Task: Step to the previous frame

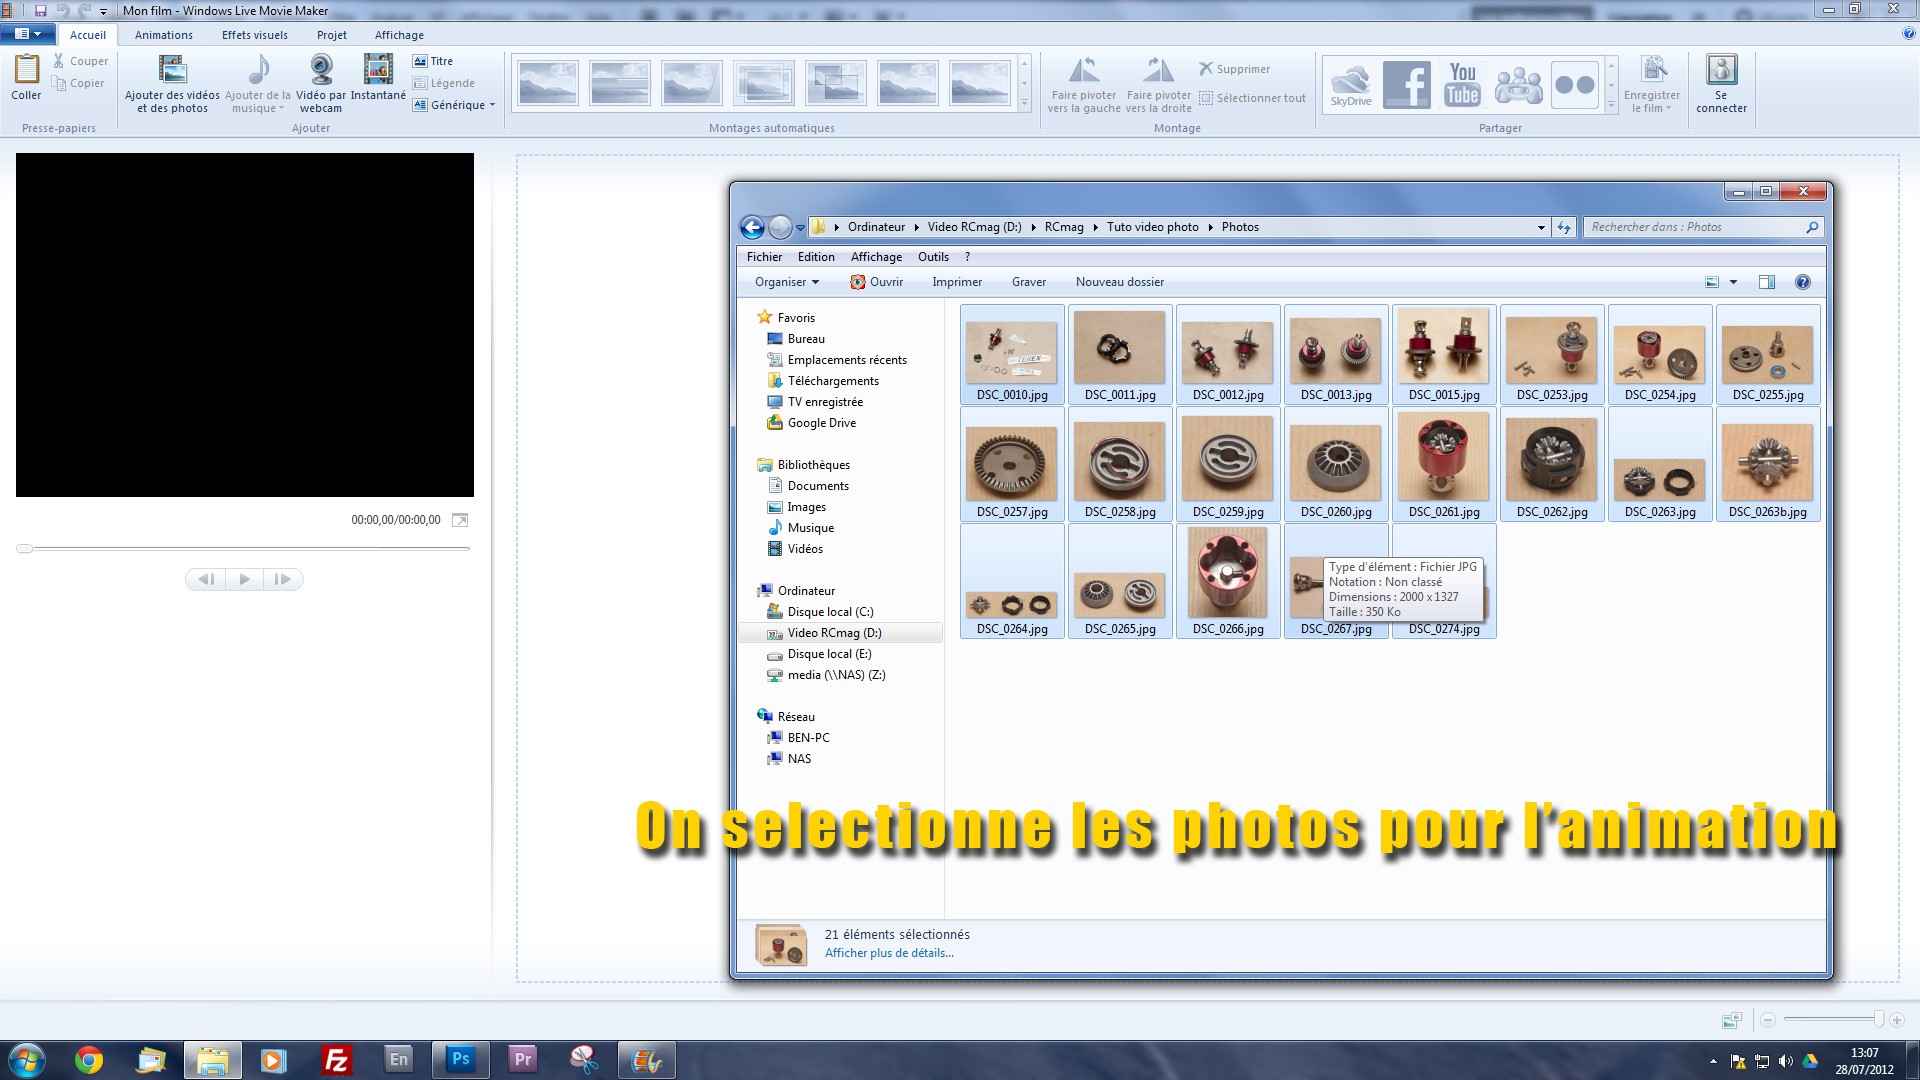Action: 206,579
